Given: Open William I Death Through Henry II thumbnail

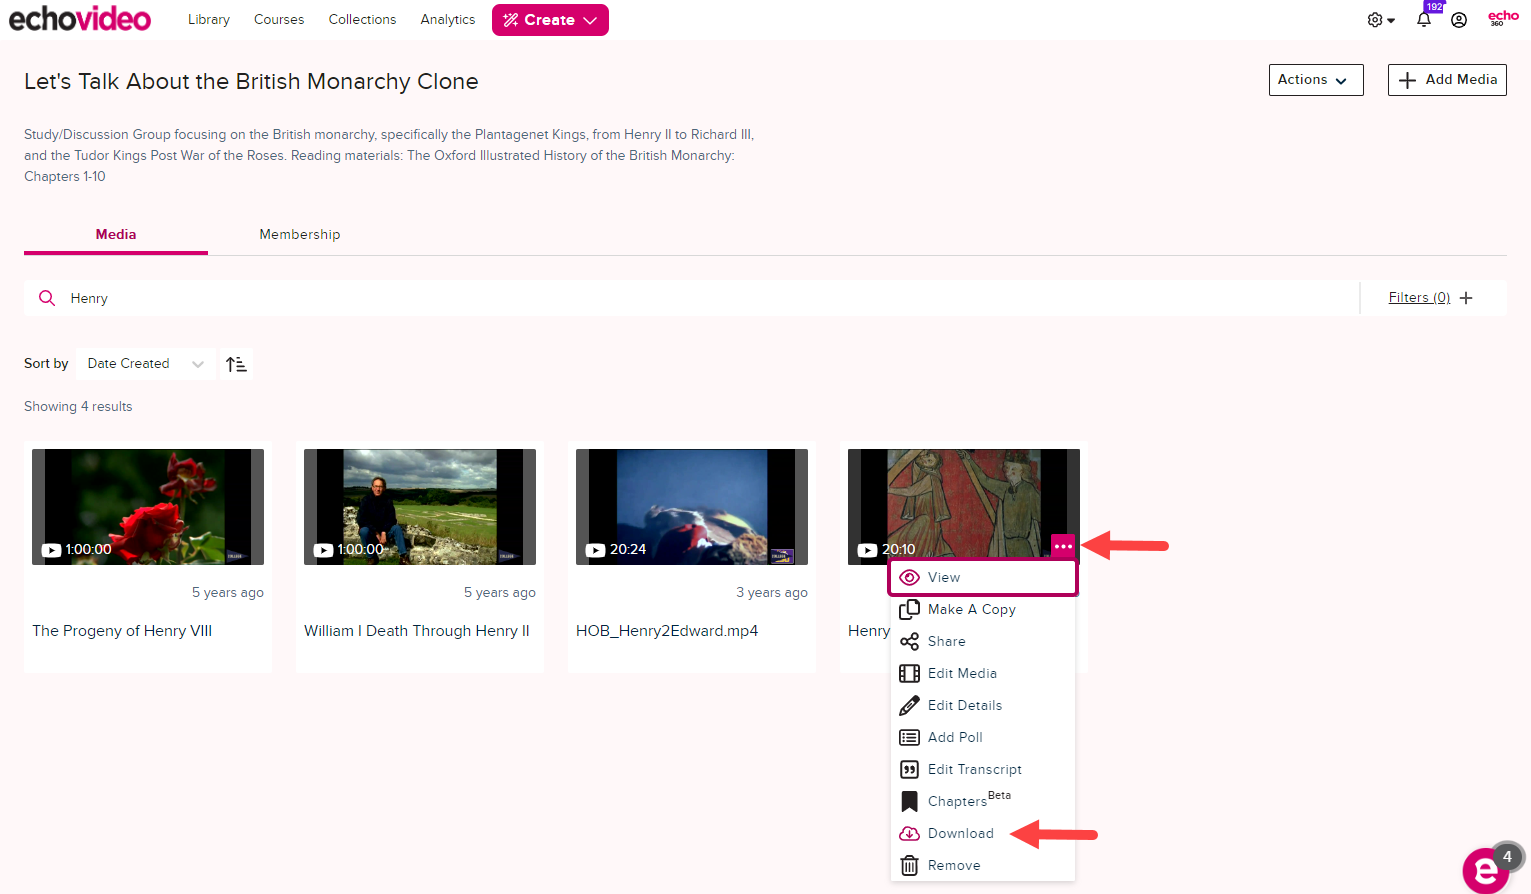Looking at the screenshot, I should coord(420,507).
